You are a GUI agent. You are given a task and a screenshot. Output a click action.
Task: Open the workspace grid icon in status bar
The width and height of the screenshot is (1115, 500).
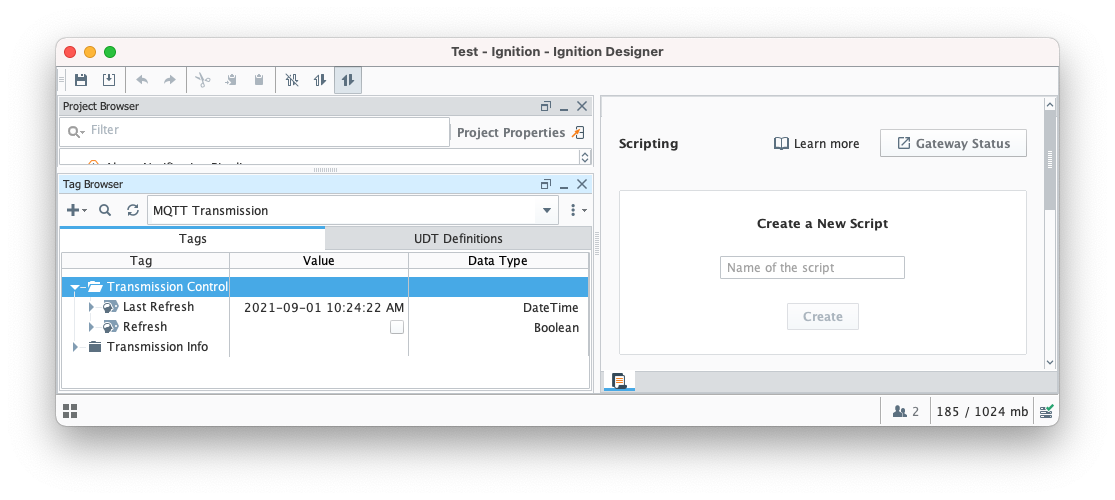tap(70, 411)
